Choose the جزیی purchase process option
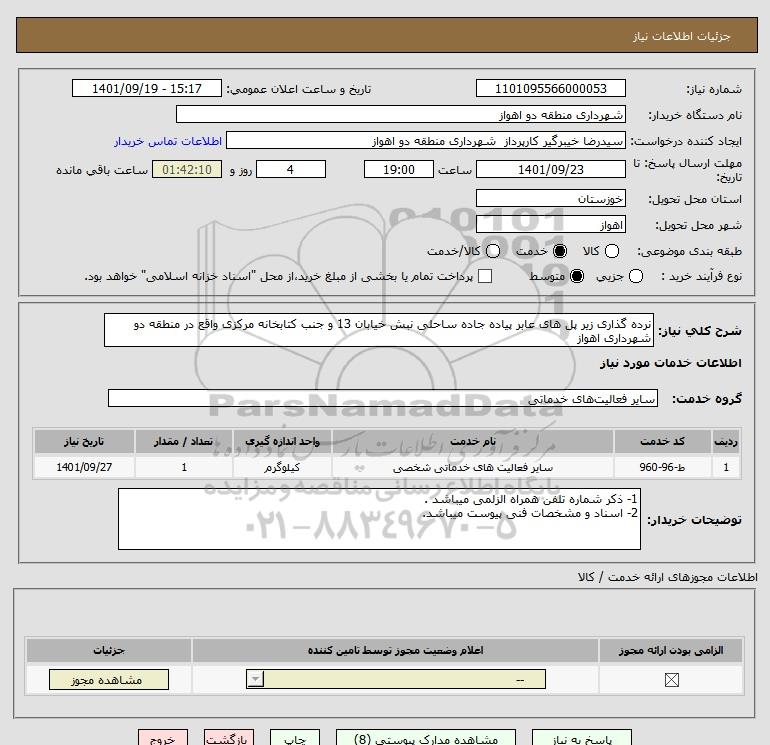Image resolution: width=770 pixels, height=745 pixels. click(635, 276)
